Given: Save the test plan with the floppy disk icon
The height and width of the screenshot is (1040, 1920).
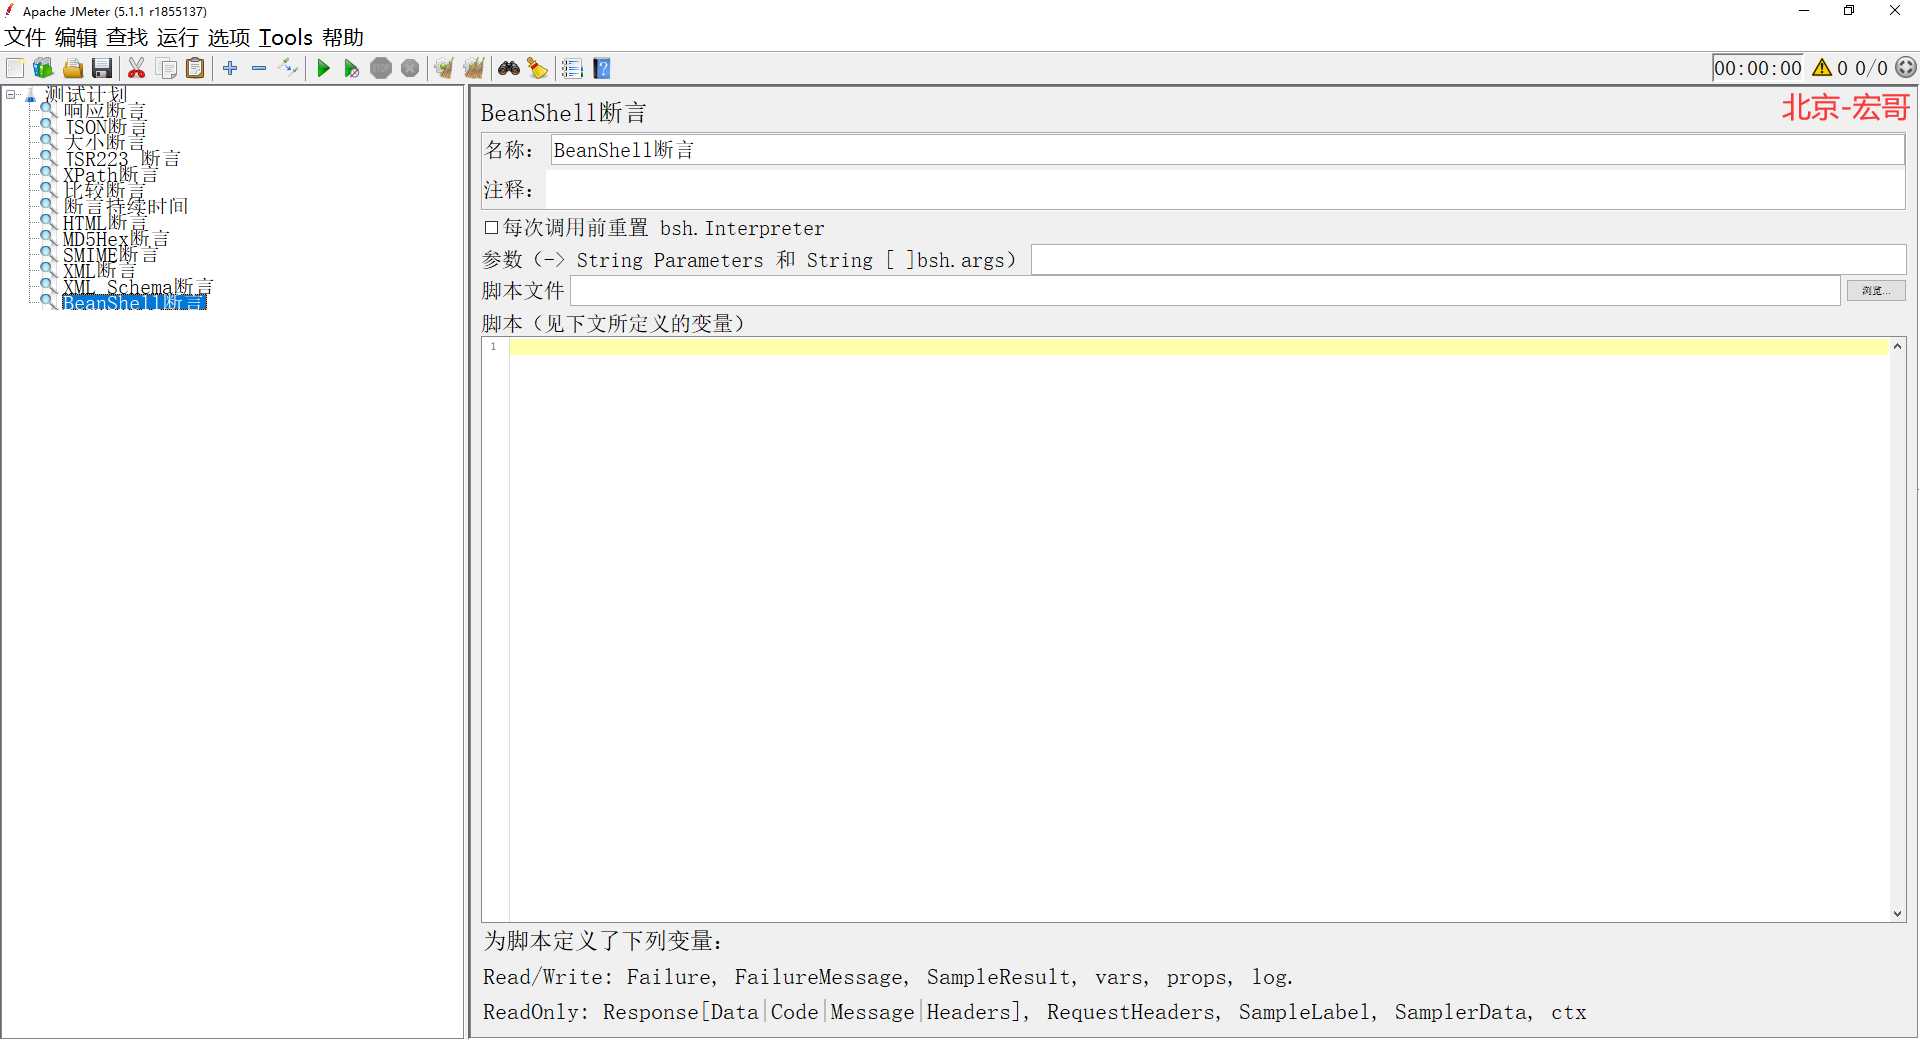Looking at the screenshot, I should point(102,68).
